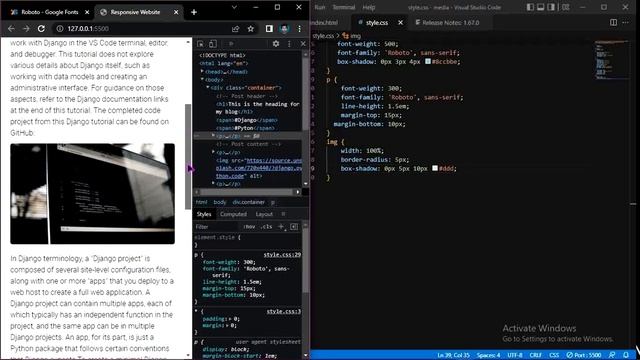Viewport: 640px width, 360px height.
Task: Click the Django code image on the page
Action: [x=93, y=193]
